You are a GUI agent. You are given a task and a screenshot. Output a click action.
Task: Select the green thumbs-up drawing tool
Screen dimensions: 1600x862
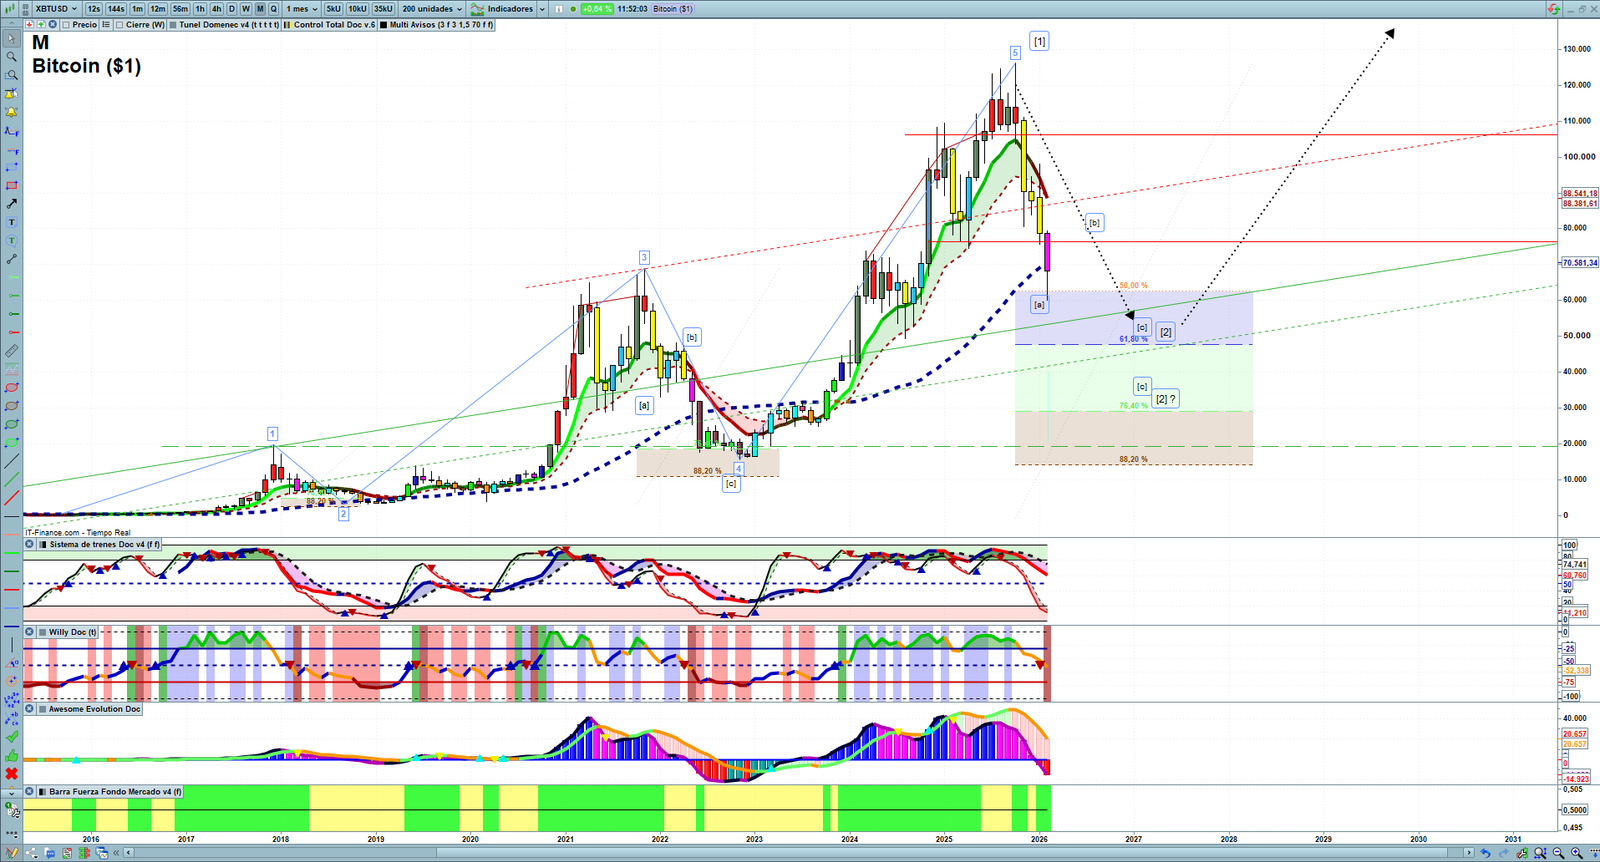(x=11, y=755)
